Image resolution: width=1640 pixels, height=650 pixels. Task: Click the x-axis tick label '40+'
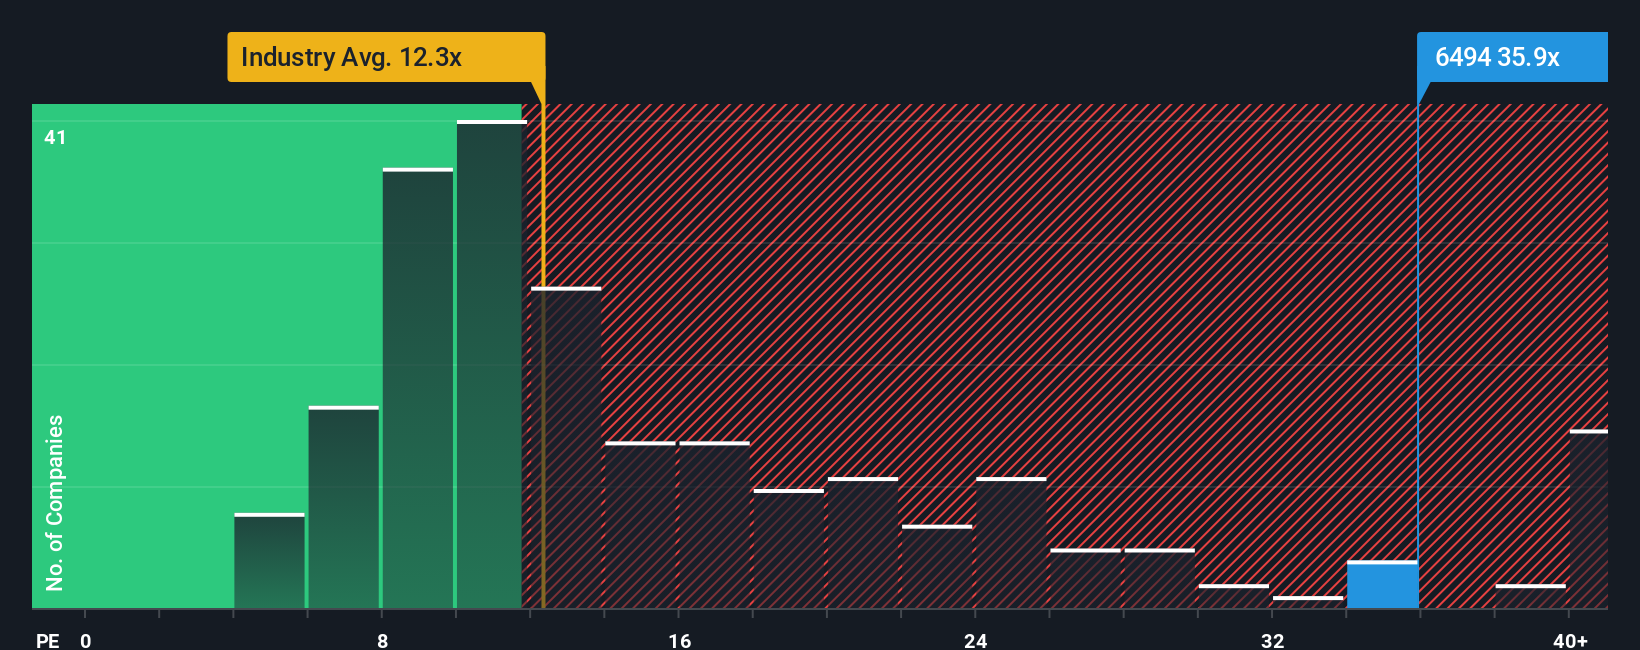point(1571,641)
